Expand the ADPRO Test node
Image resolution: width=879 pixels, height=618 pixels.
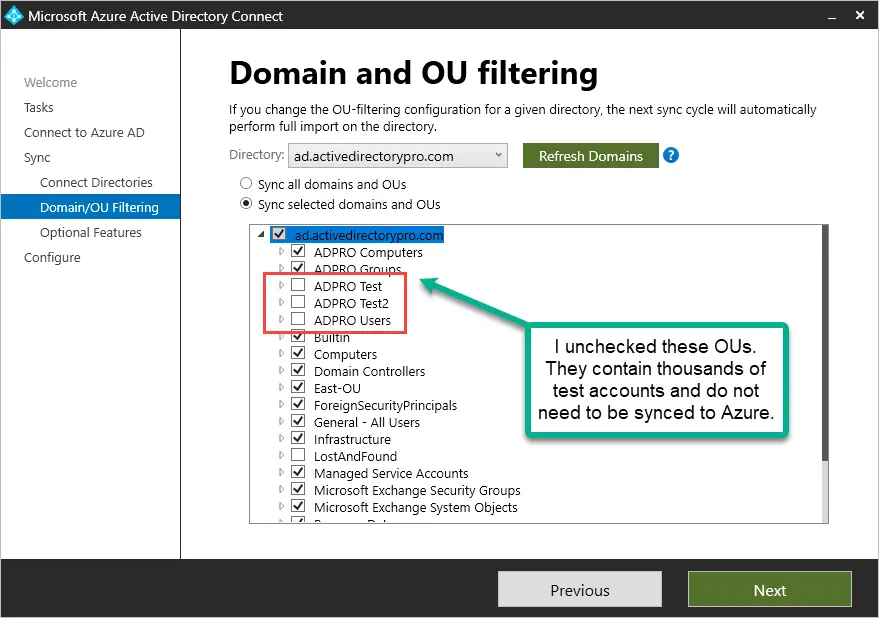[x=281, y=285]
